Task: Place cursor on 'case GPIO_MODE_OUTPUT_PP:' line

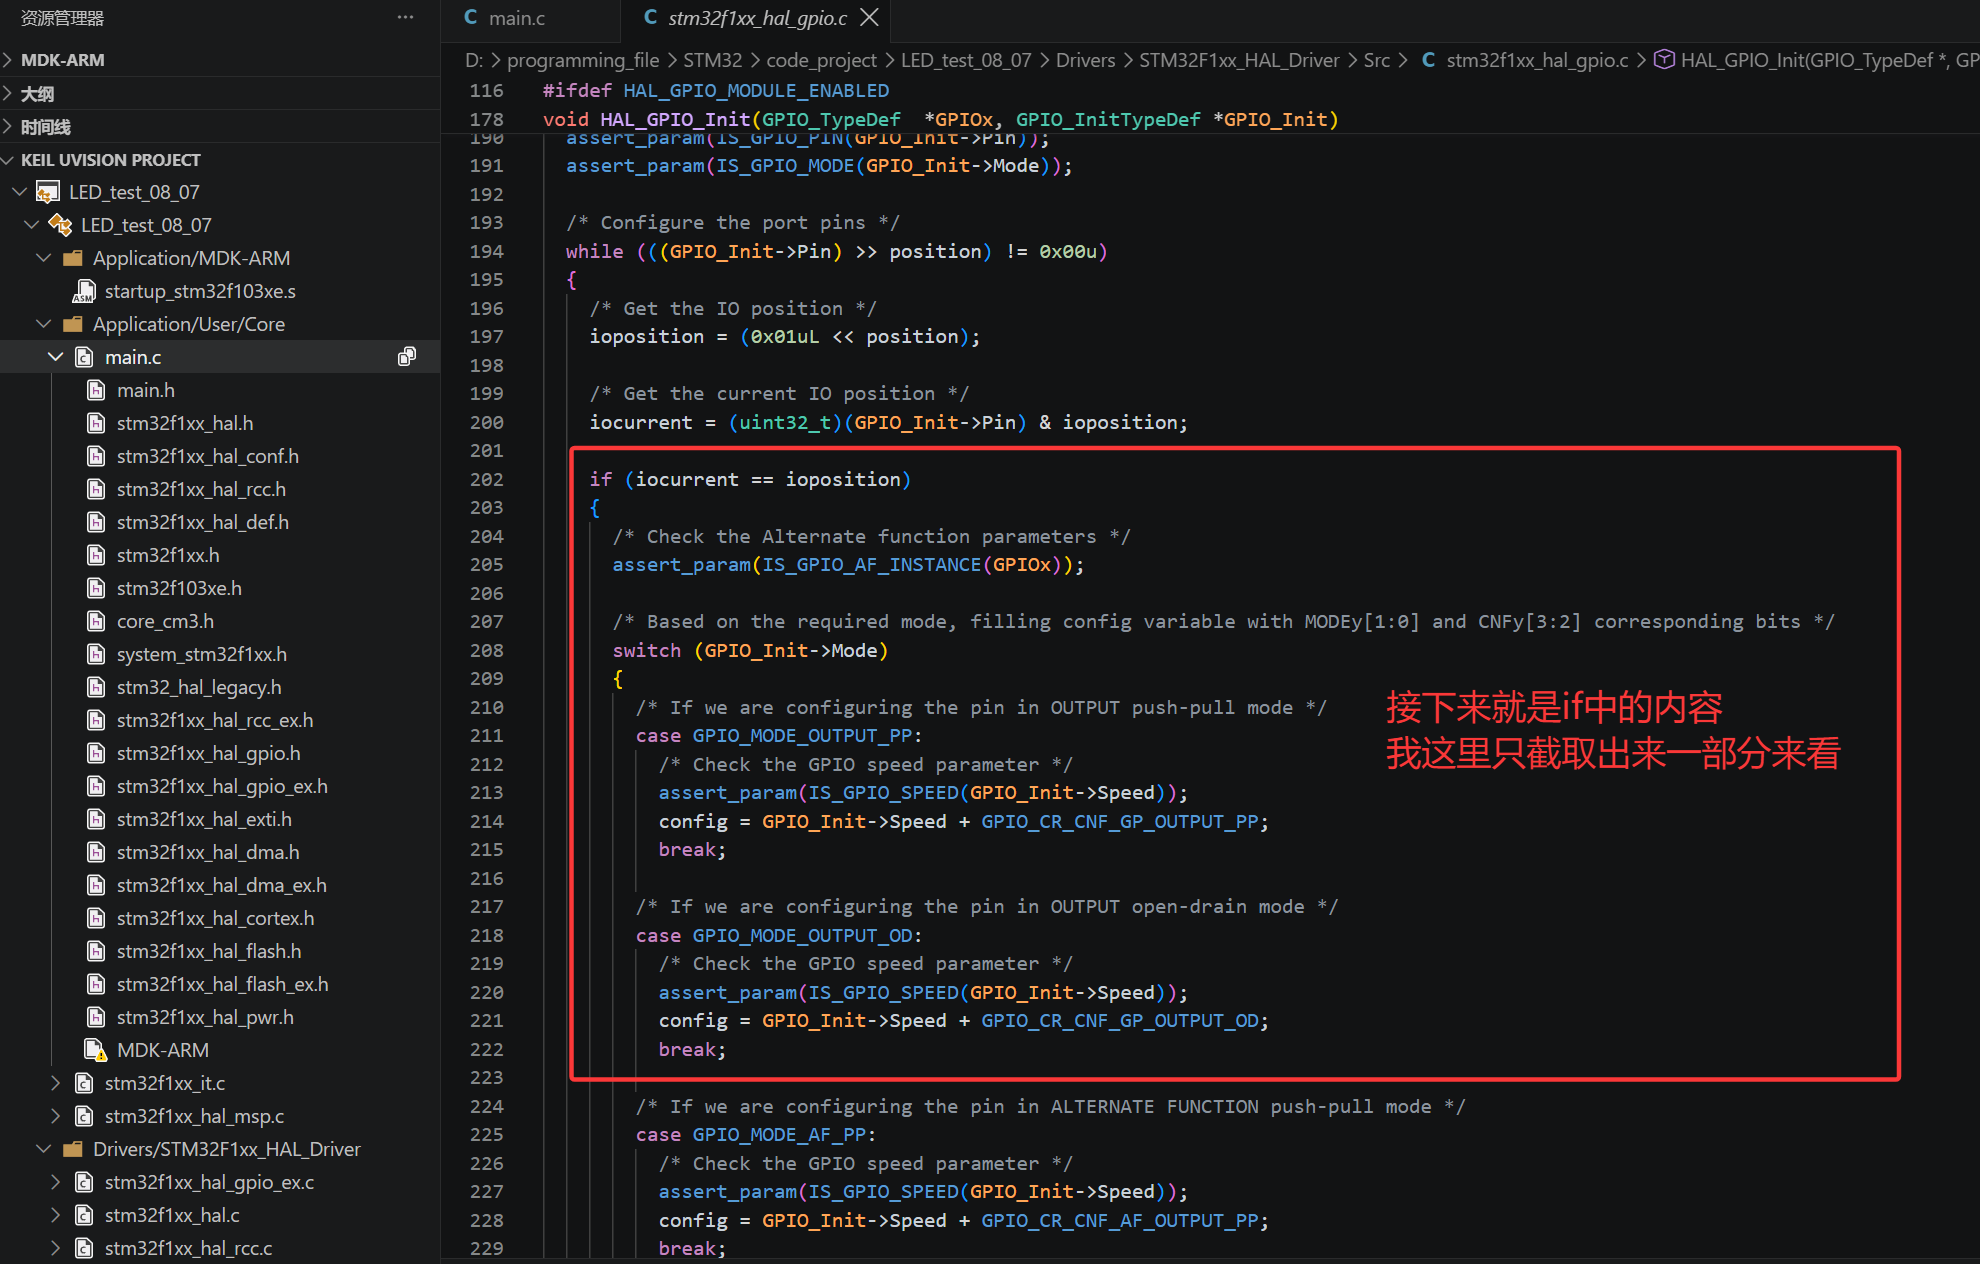Action: coord(779,735)
